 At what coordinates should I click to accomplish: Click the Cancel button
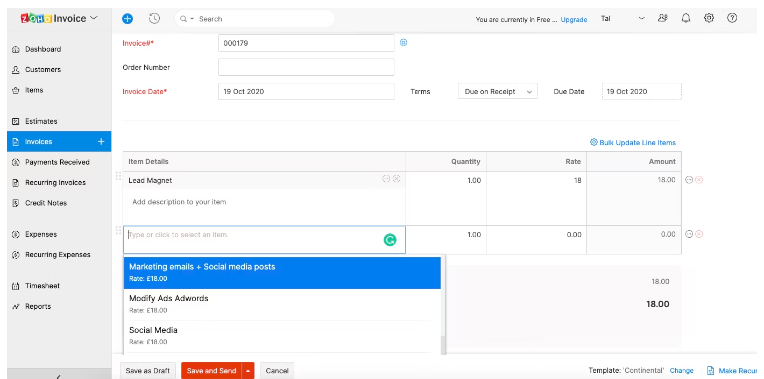point(277,371)
